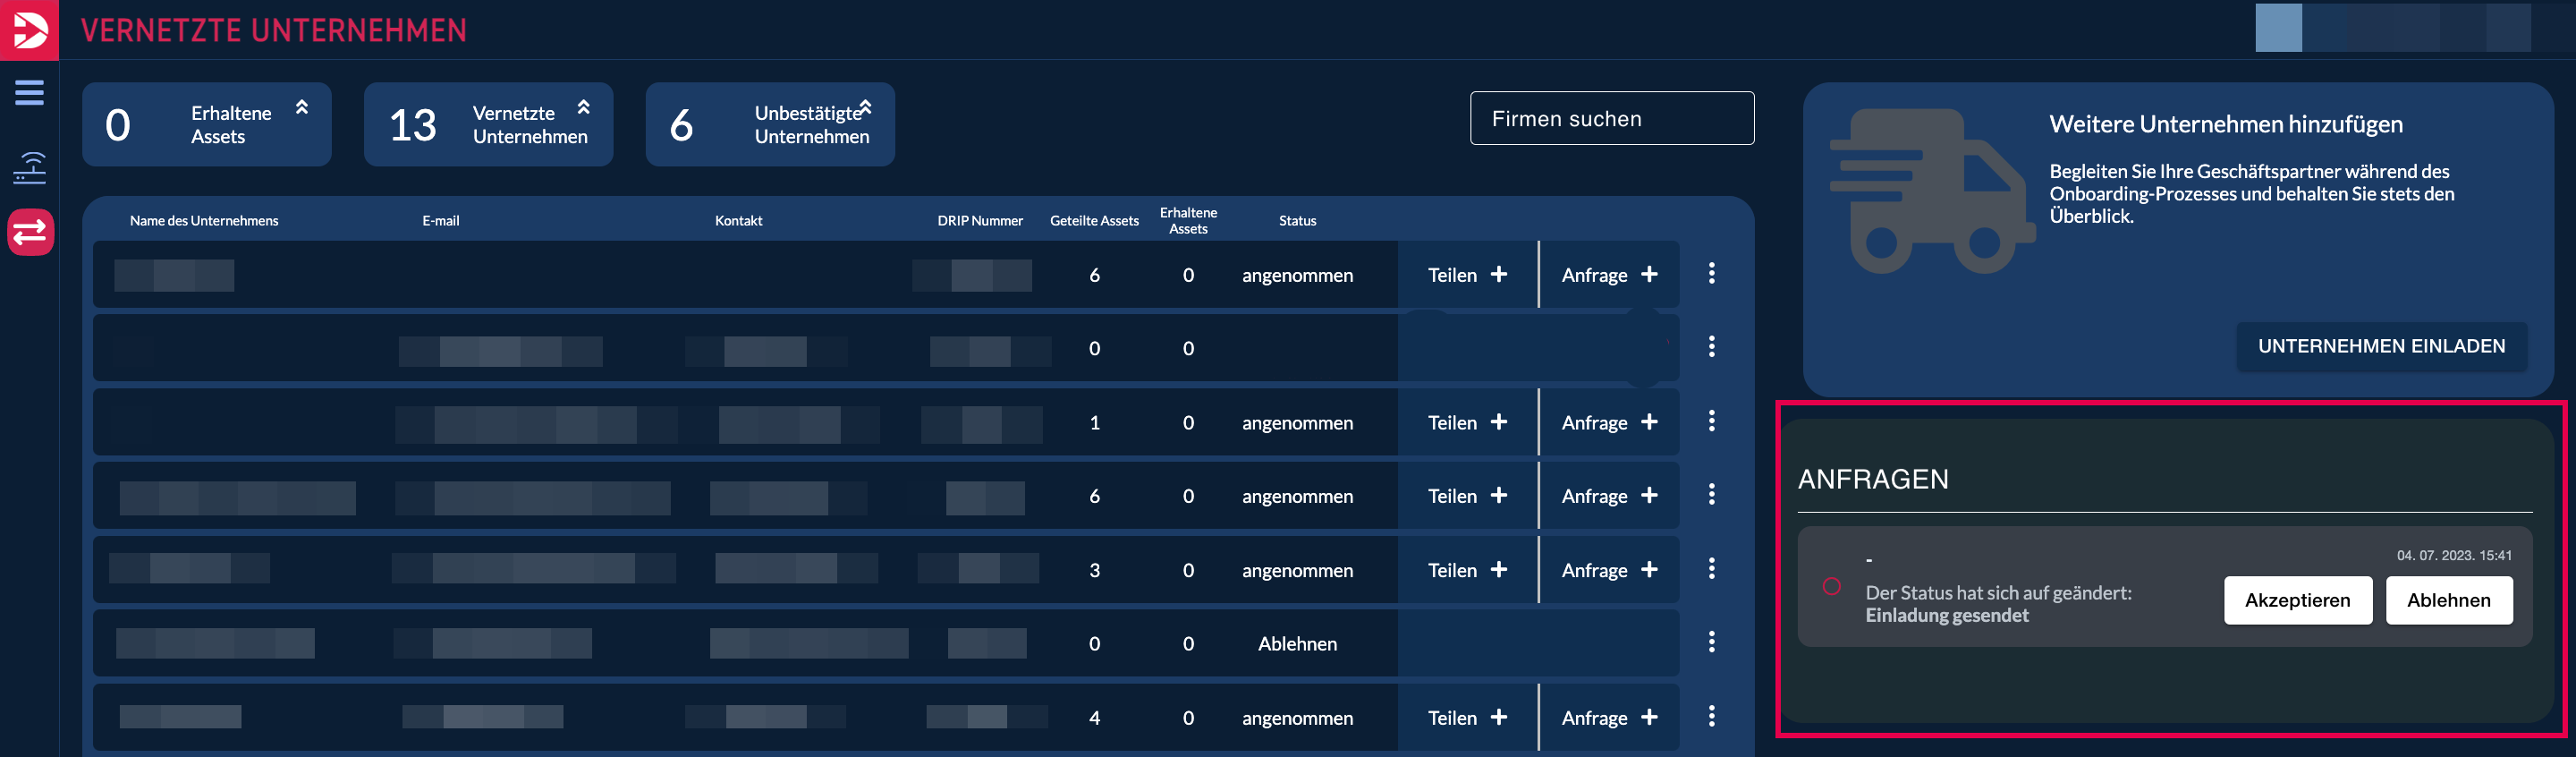Click the Status column header
Image resolution: width=2576 pixels, height=757 pixels.
click(x=1296, y=221)
